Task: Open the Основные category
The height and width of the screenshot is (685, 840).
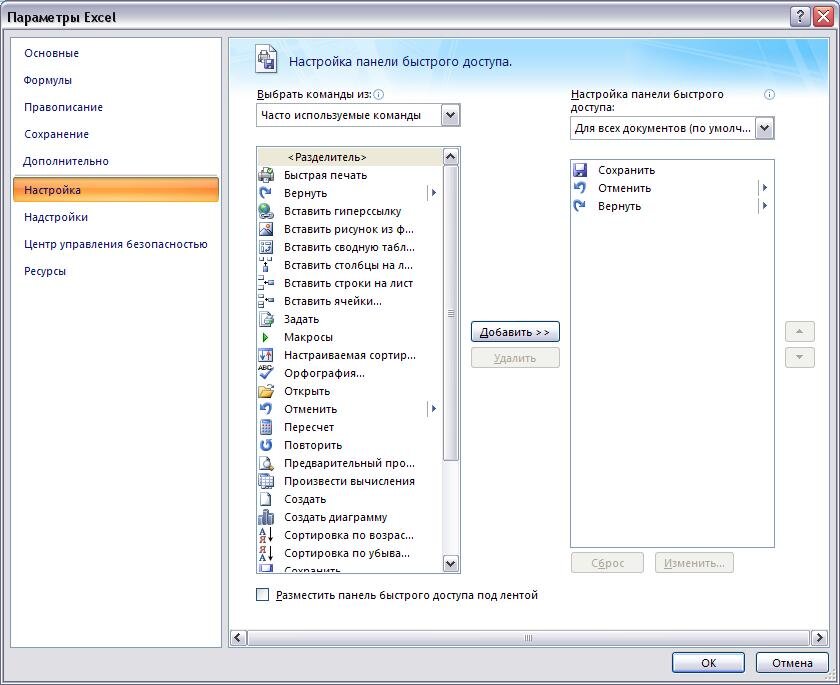Action: [51, 54]
